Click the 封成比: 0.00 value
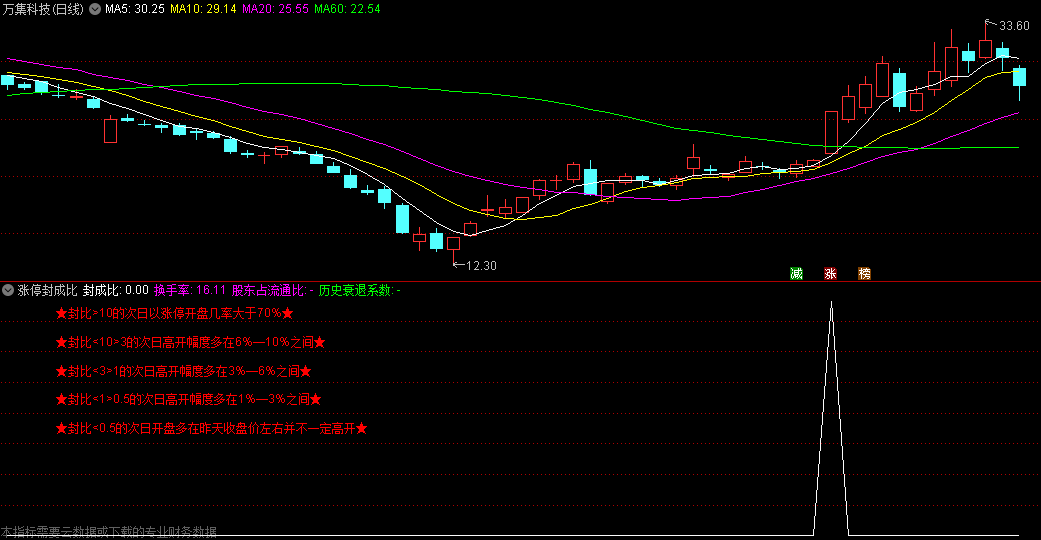This screenshot has height=540, width=1041. (116, 290)
